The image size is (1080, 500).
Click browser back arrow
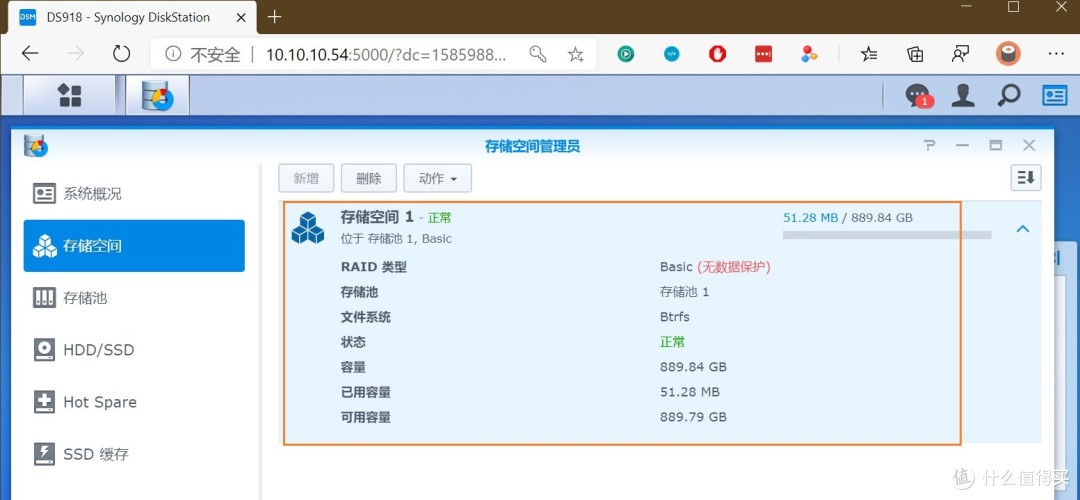(30, 54)
